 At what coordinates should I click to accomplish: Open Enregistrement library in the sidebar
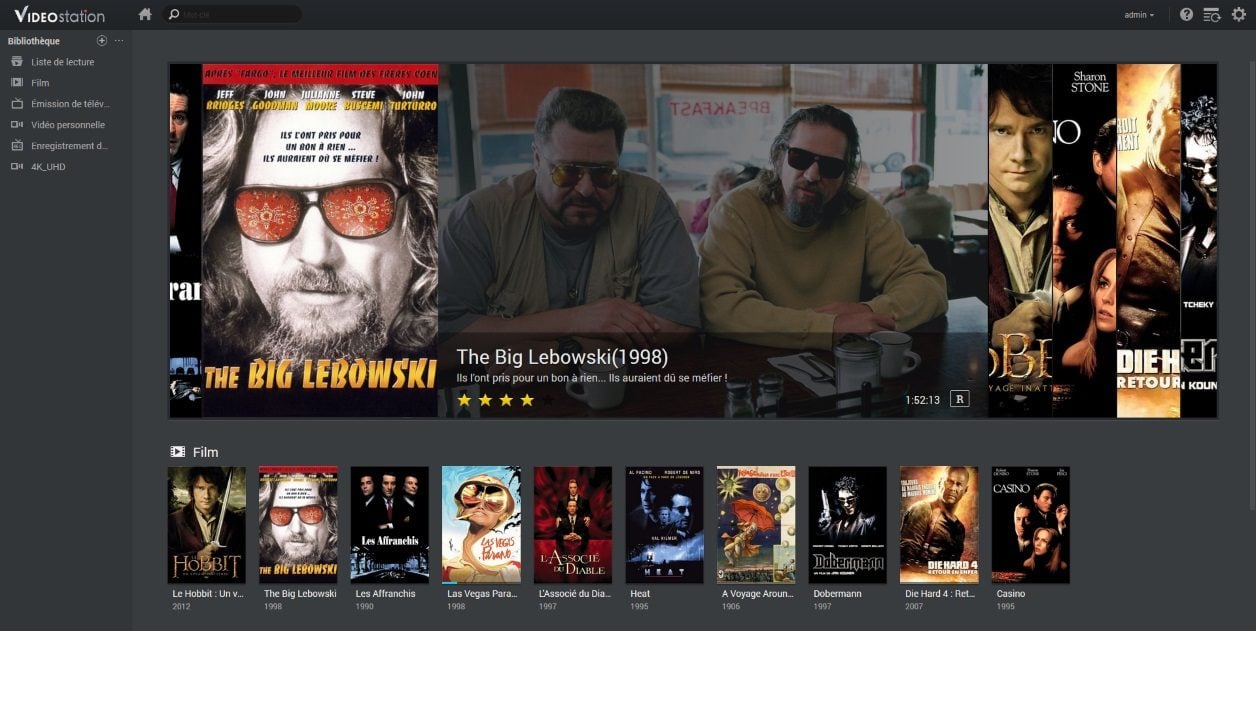coord(69,146)
